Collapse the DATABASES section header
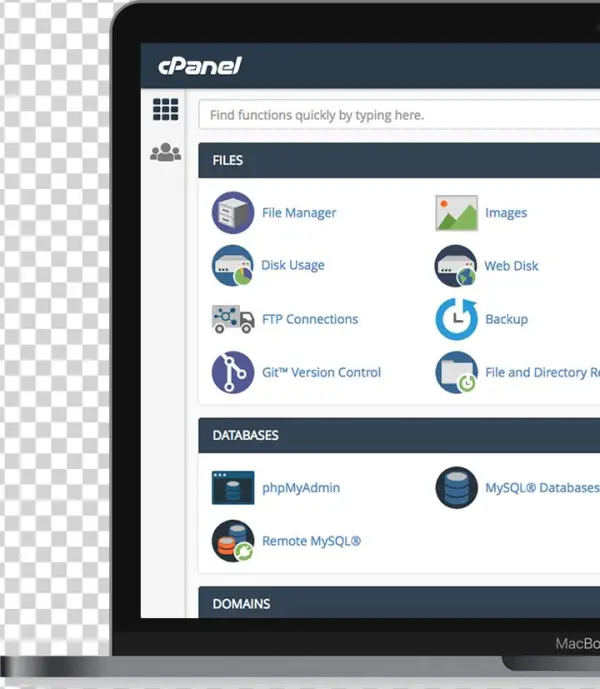This screenshot has width=600, height=689. pos(400,436)
